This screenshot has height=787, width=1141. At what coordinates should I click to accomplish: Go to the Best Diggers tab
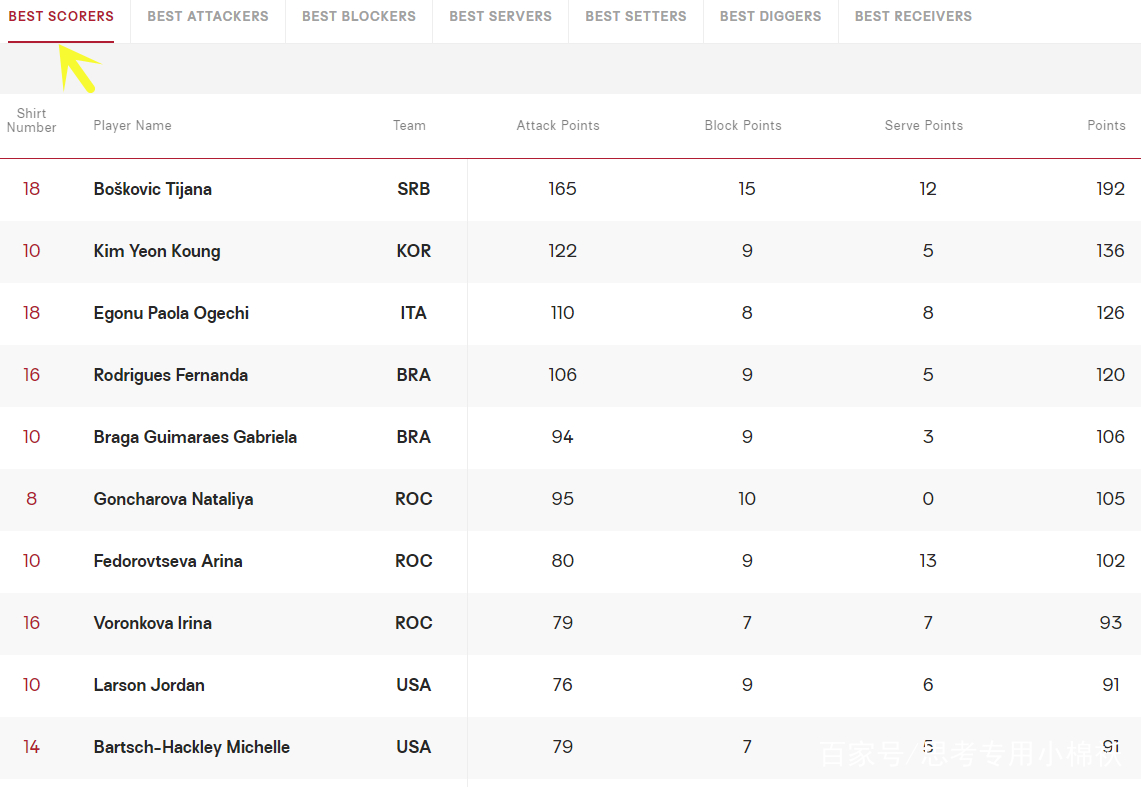[770, 16]
